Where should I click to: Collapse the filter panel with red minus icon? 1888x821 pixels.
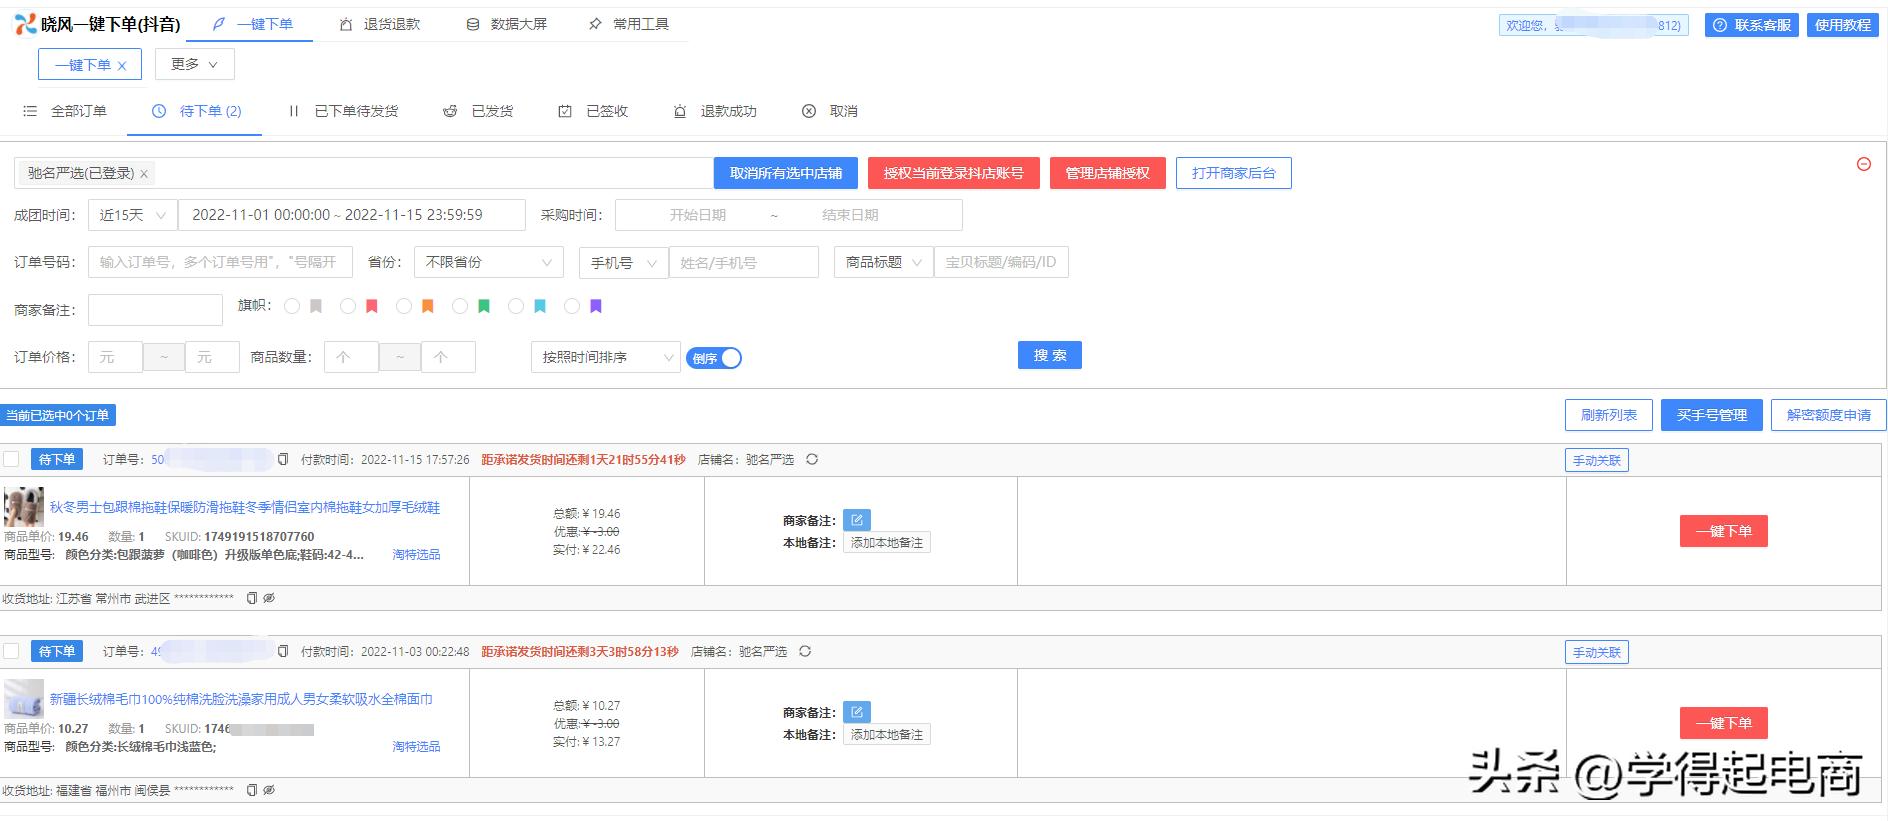pyautogui.click(x=1863, y=164)
